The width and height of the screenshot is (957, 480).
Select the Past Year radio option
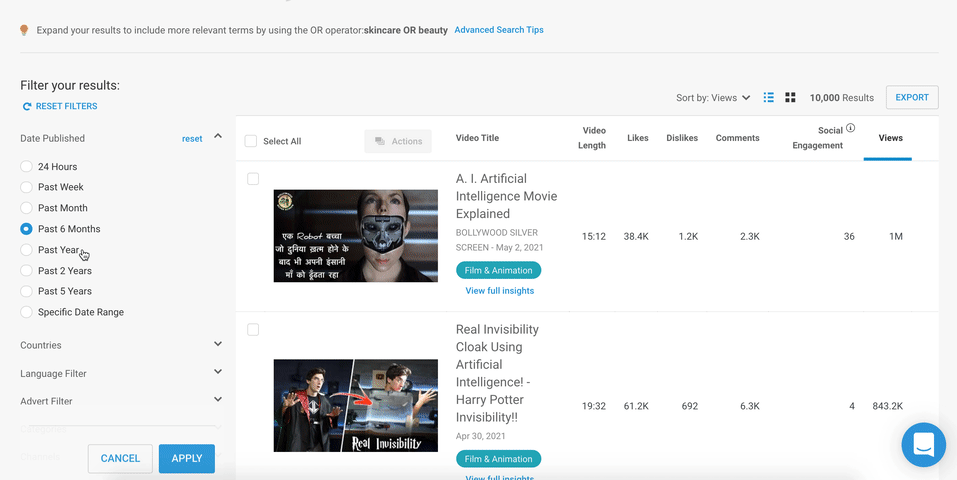27,250
